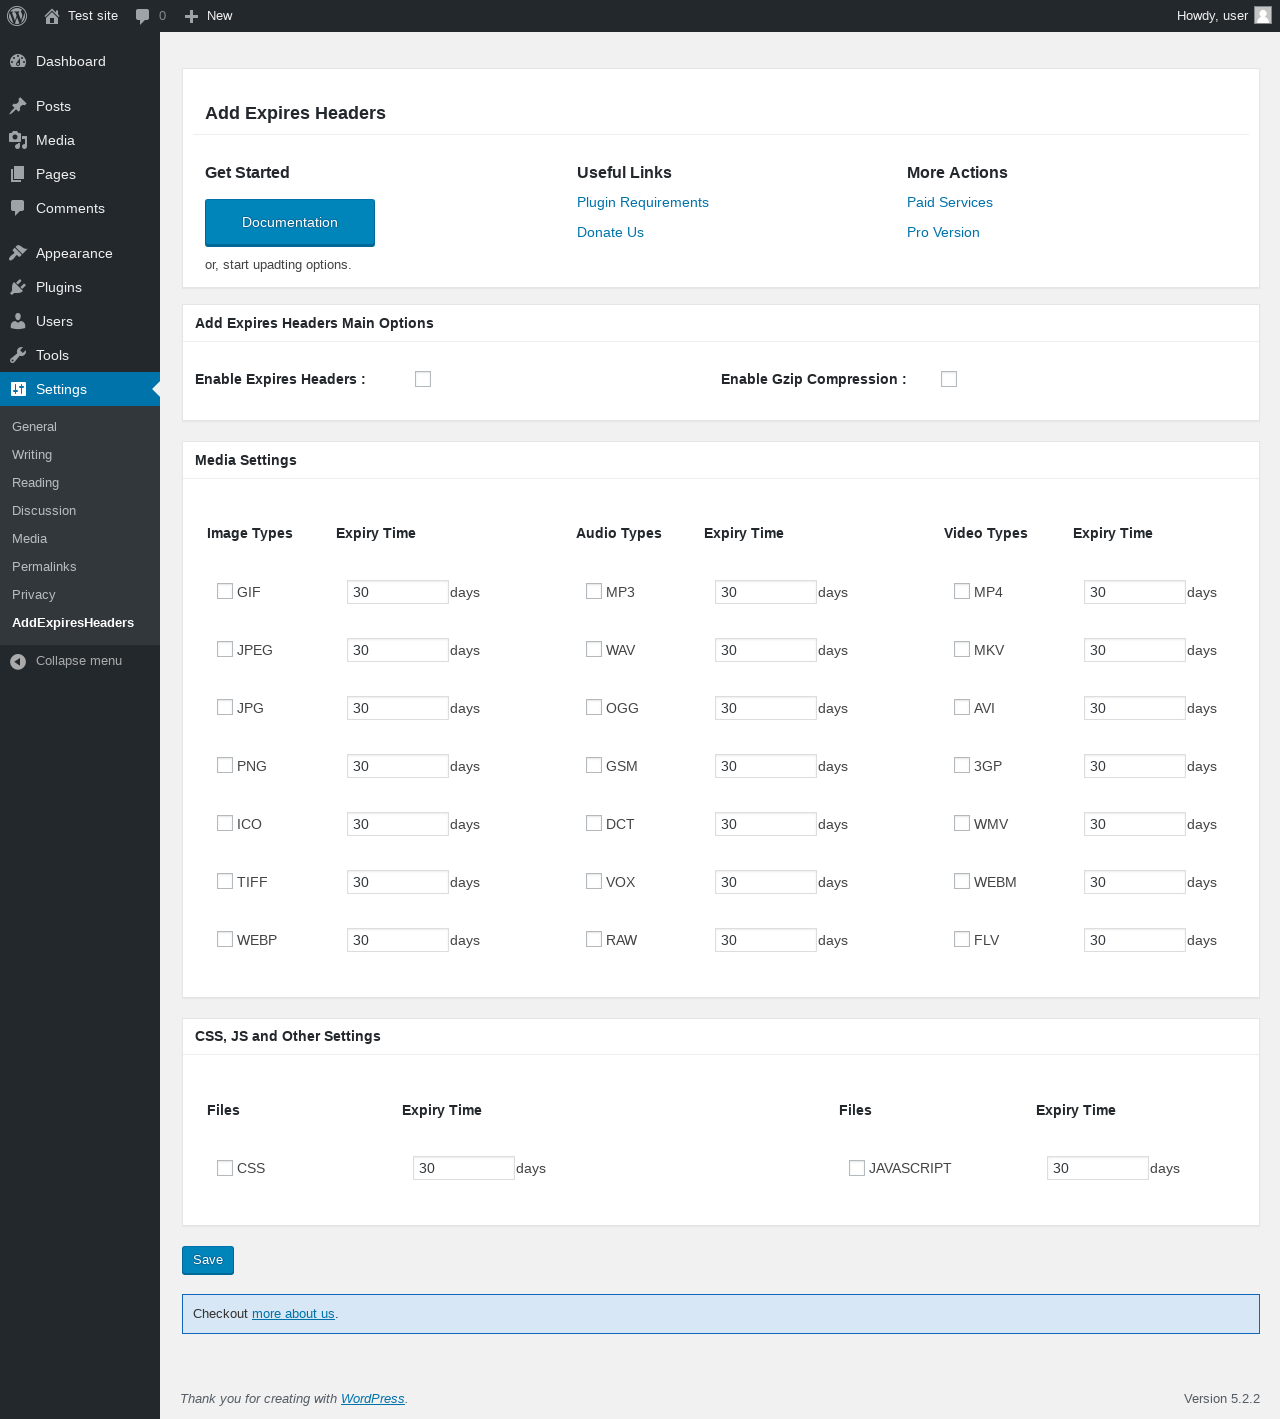The height and width of the screenshot is (1419, 1280).
Task: Go to the Tools menu
Action: click(x=52, y=355)
